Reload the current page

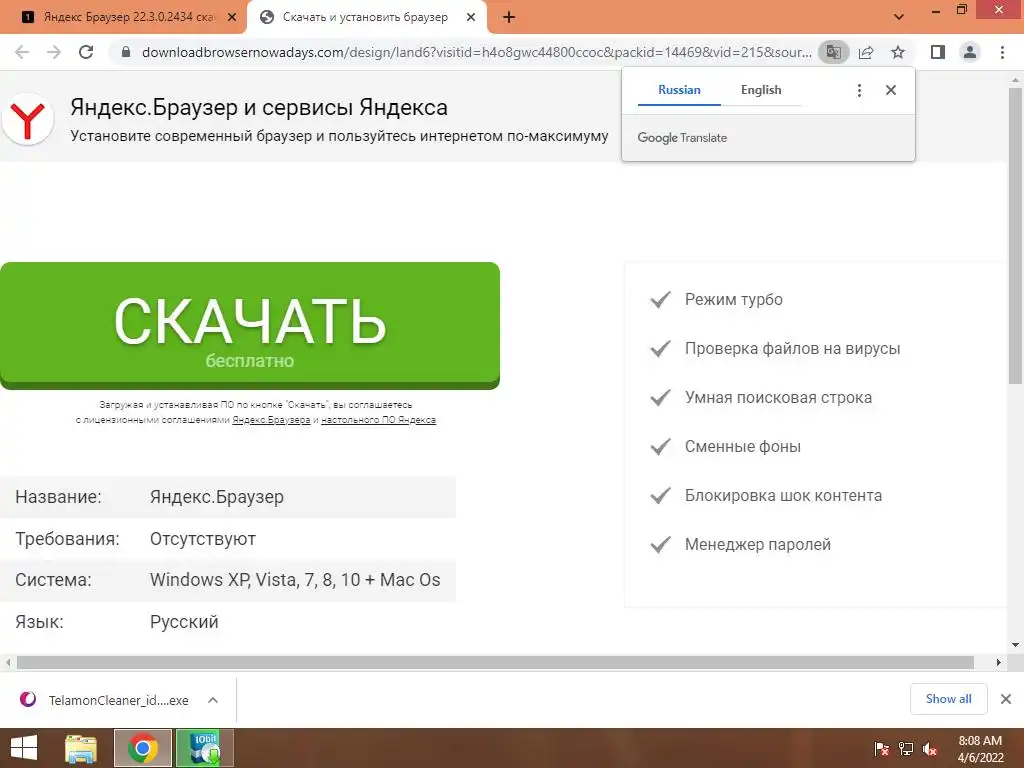(x=86, y=52)
